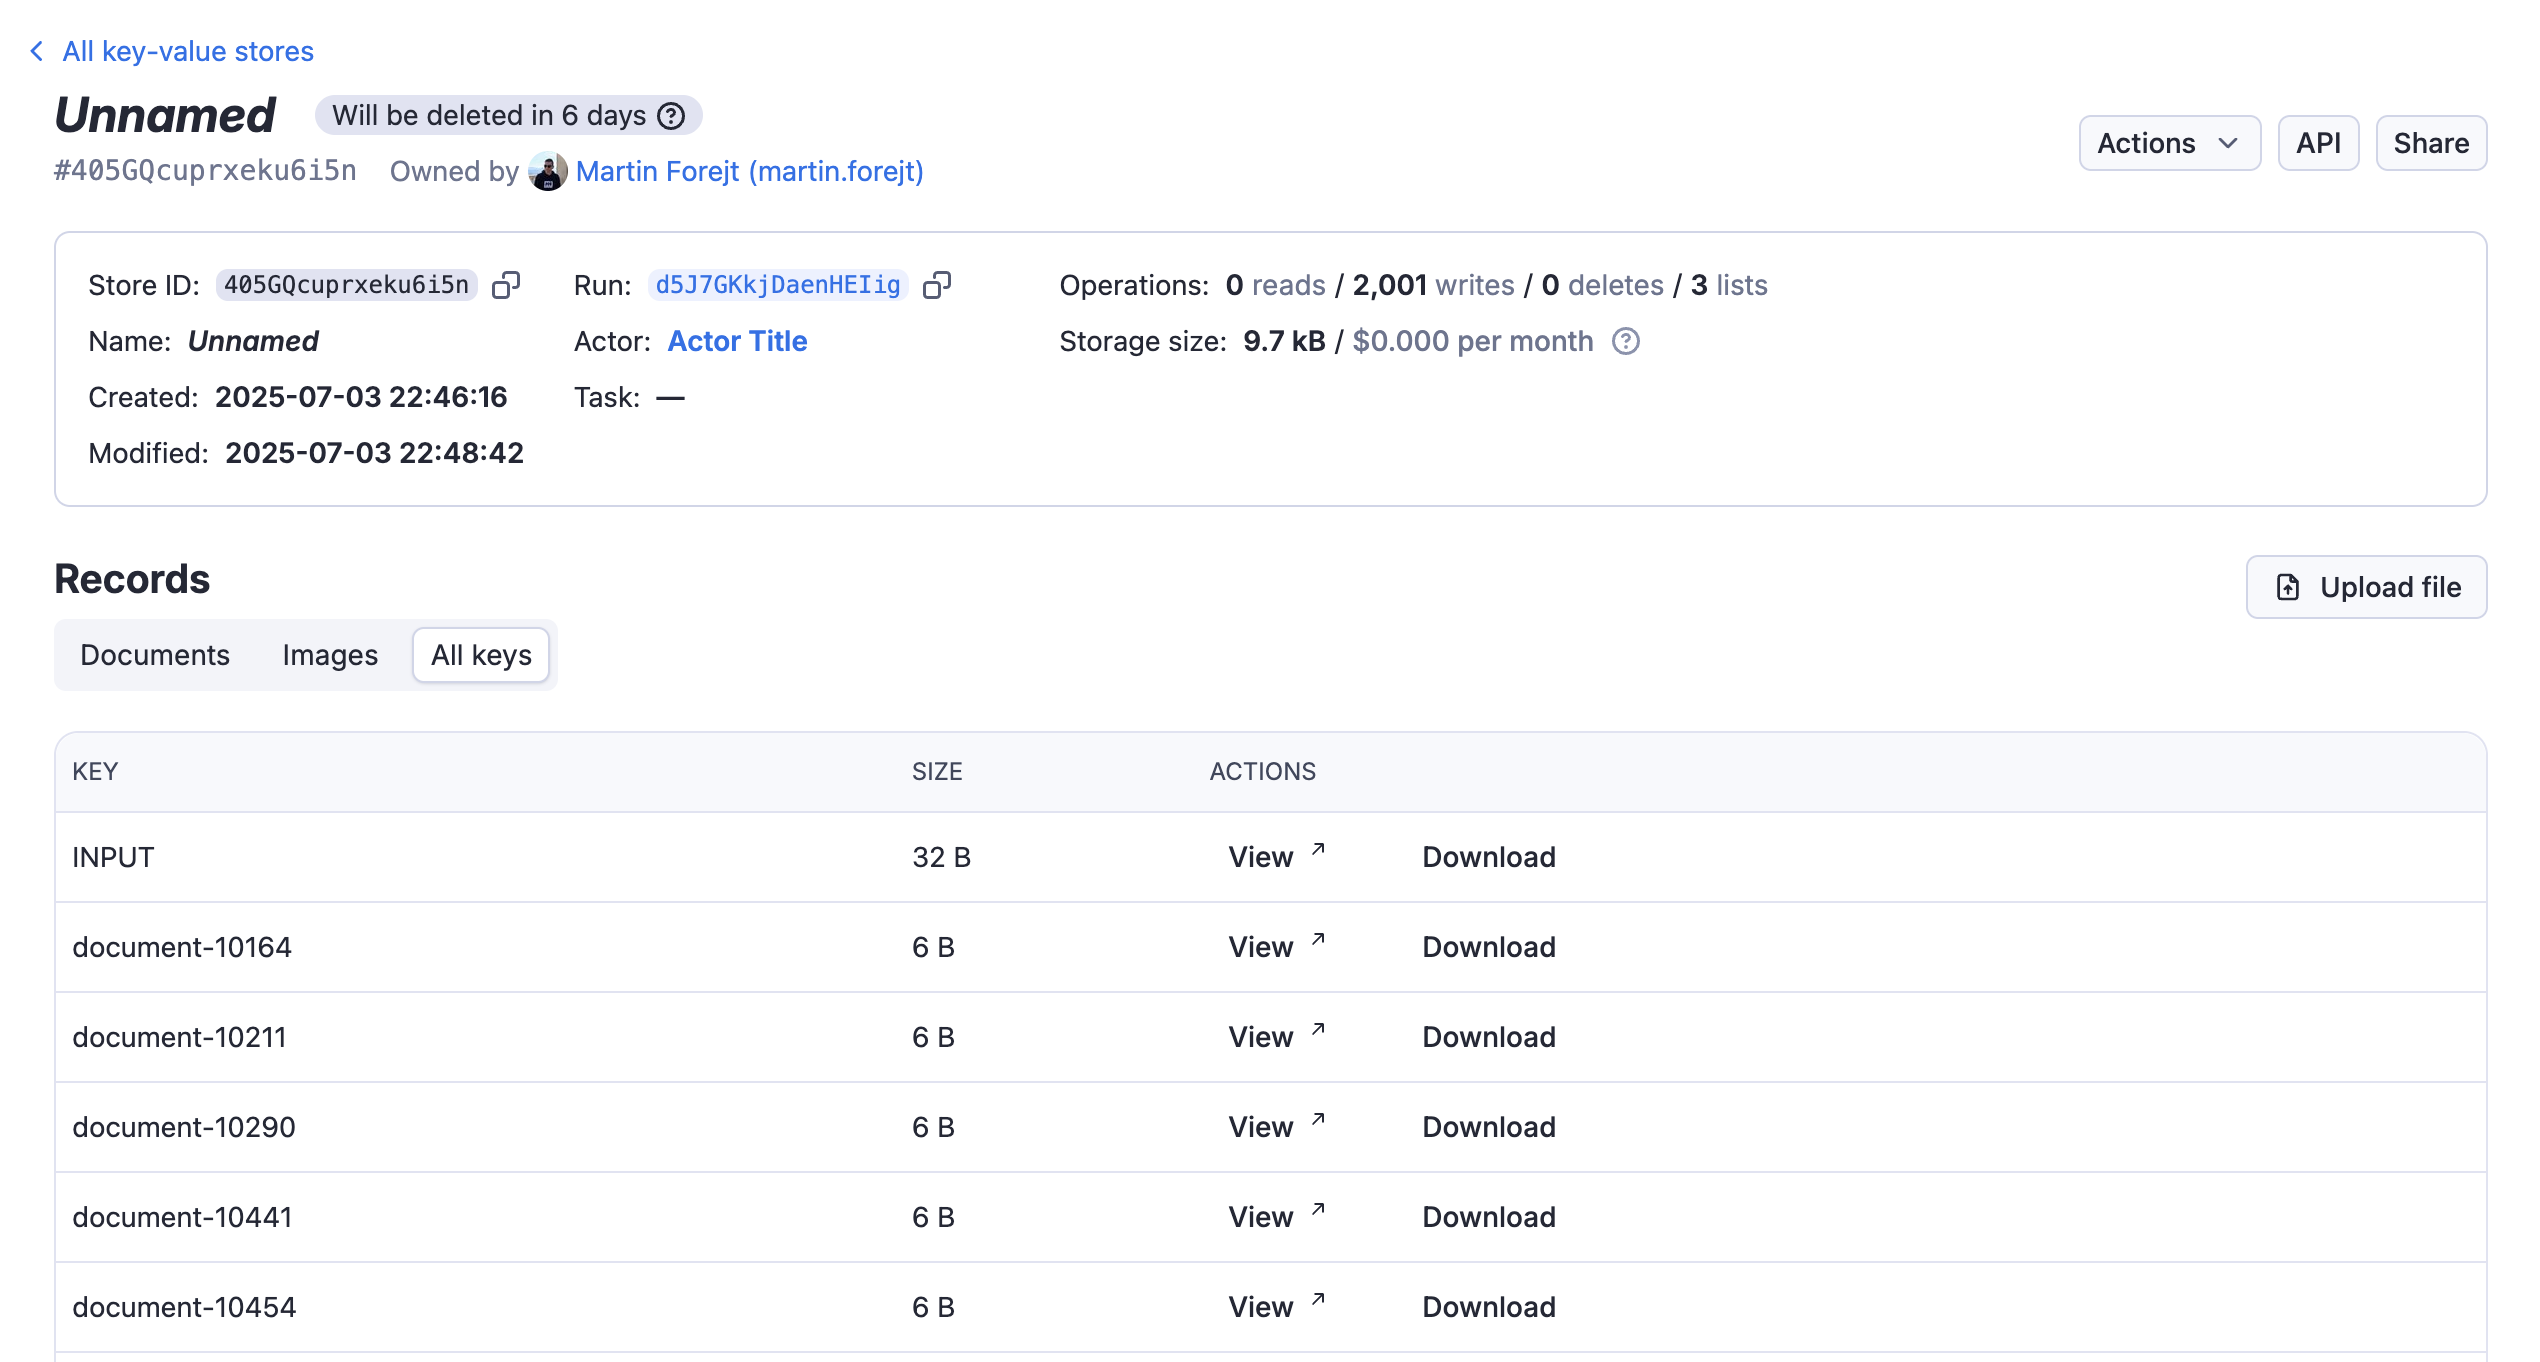
Task: Copy the Store ID to clipboard
Action: pyautogui.click(x=506, y=285)
